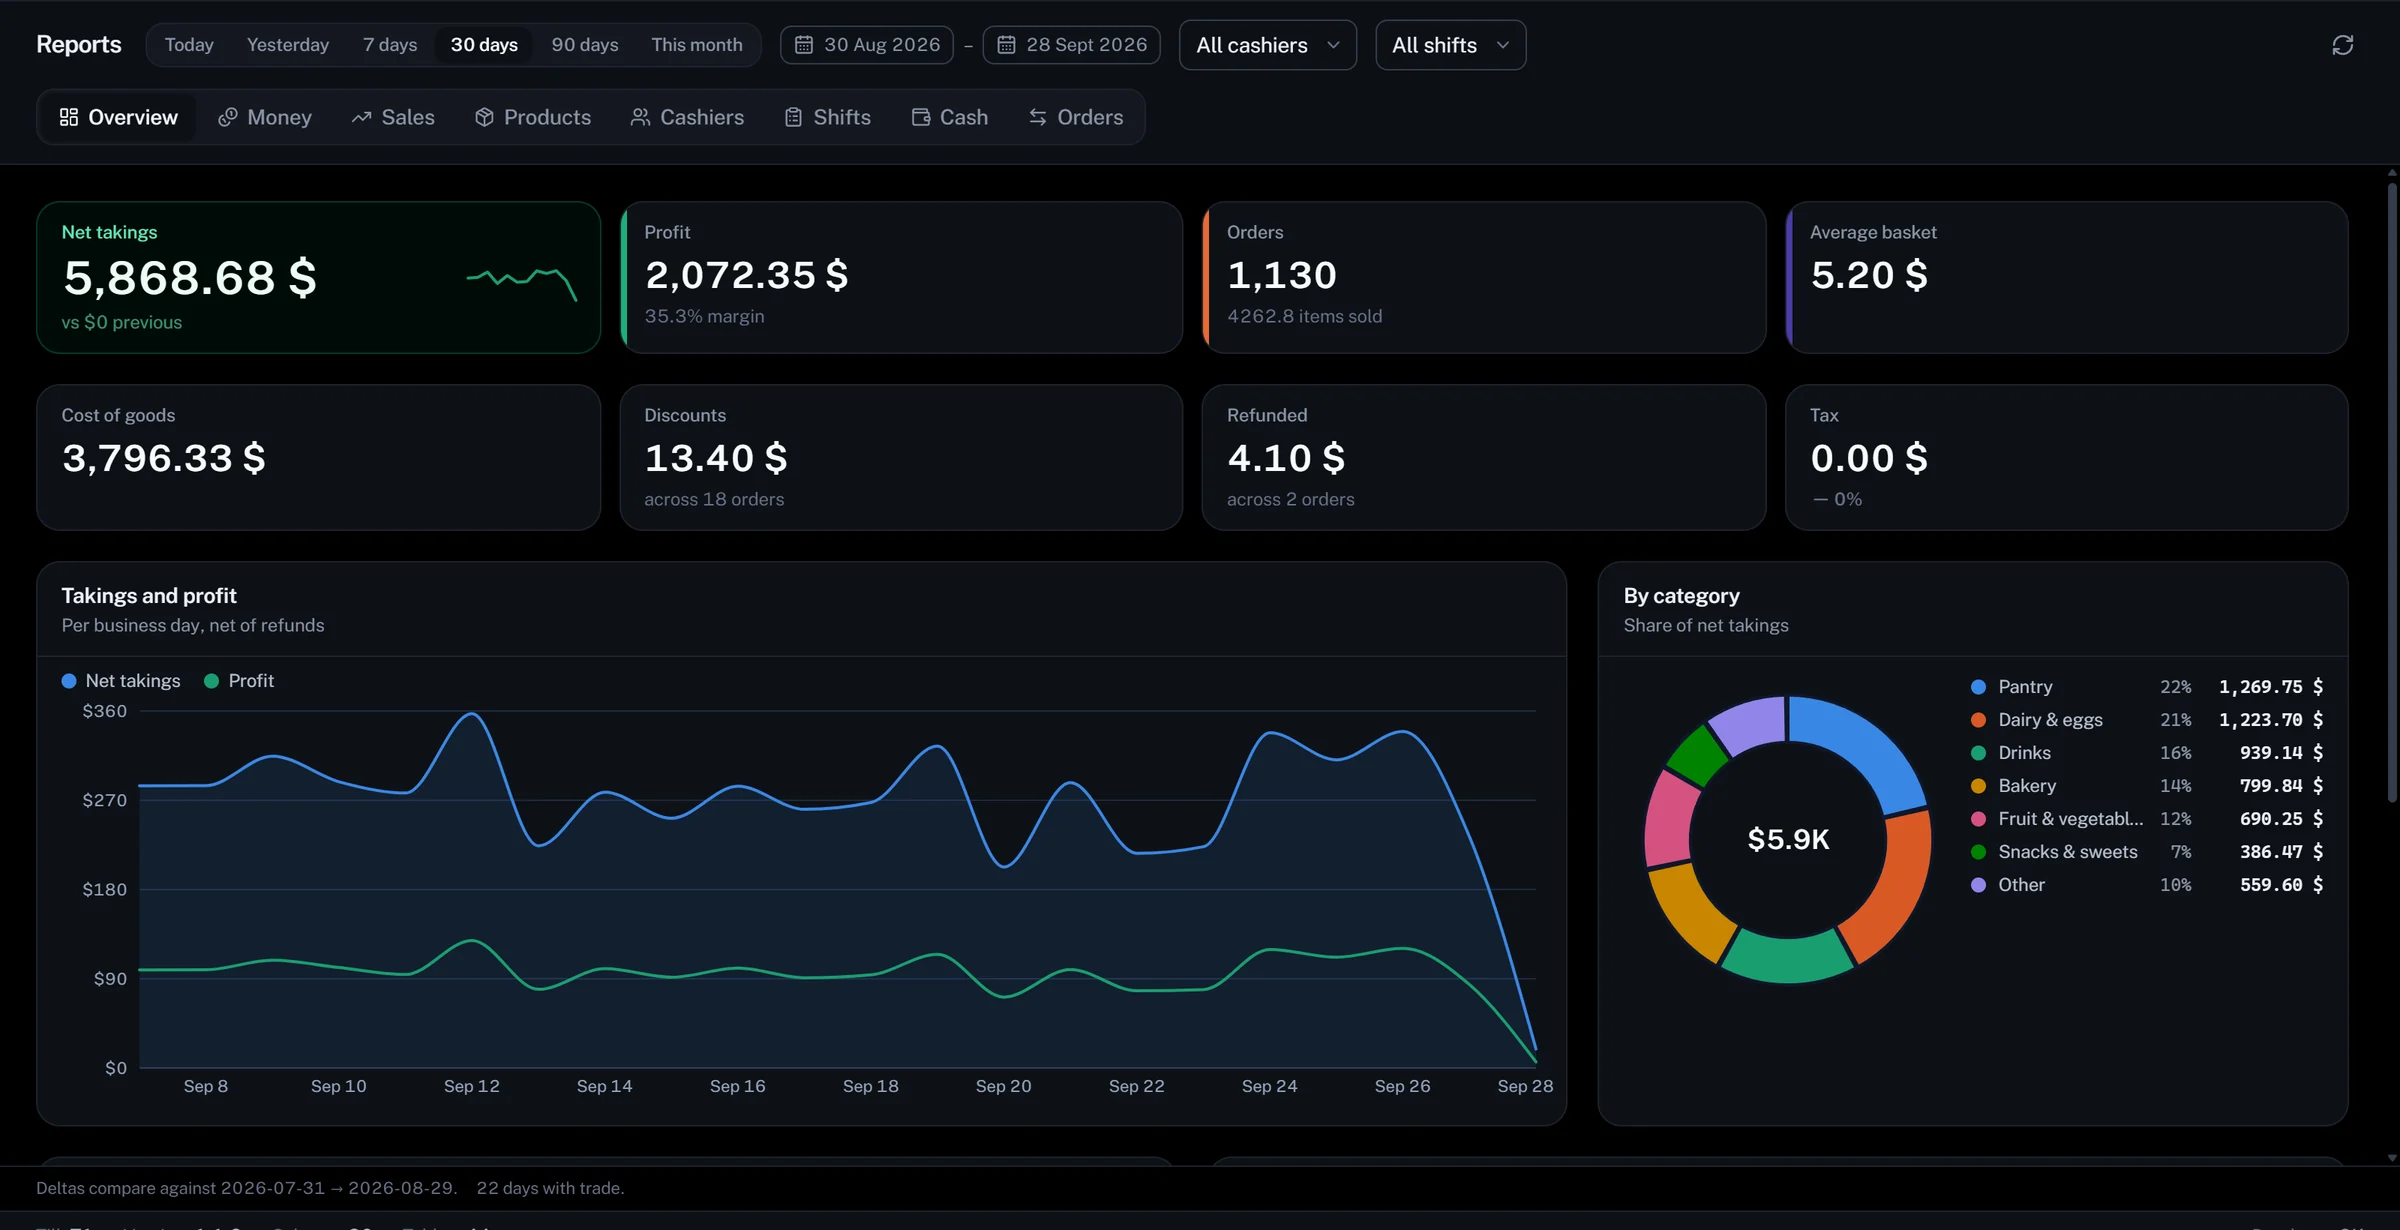This screenshot has width=2400, height=1230.
Task: Select the 7 days range
Action: pyautogui.click(x=390, y=45)
